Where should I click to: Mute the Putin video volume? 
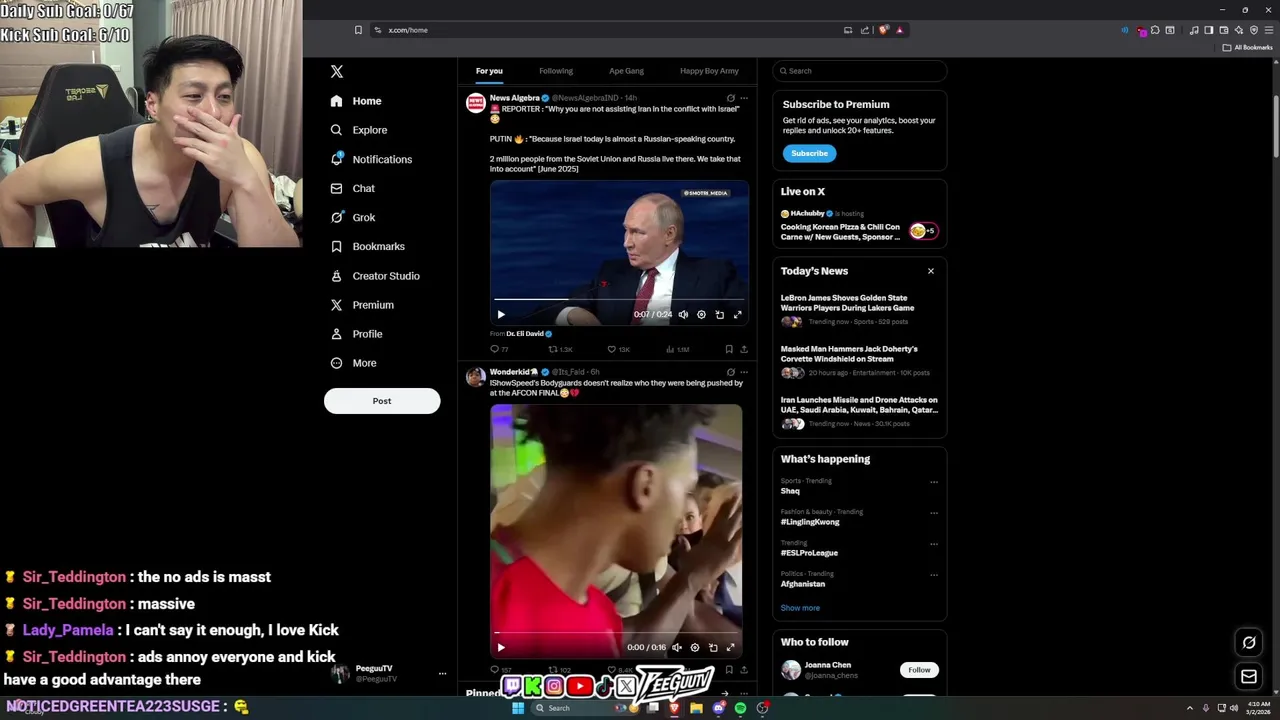point(683,314)
